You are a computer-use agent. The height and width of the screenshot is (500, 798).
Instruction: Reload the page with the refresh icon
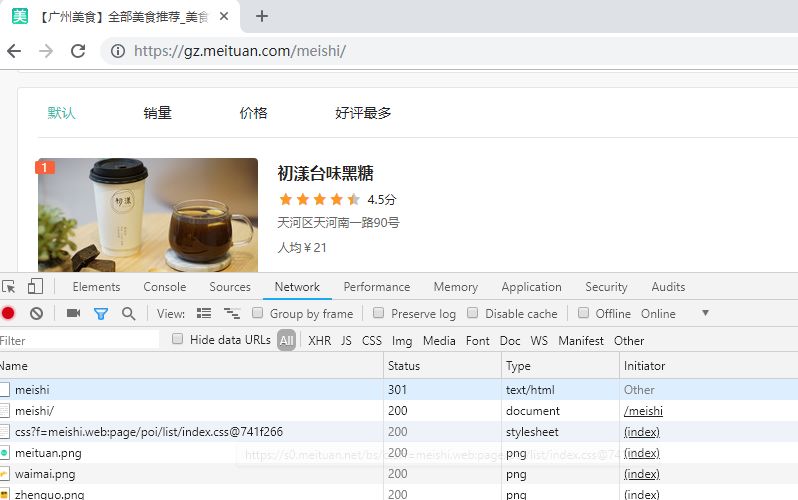pos(78,51)
